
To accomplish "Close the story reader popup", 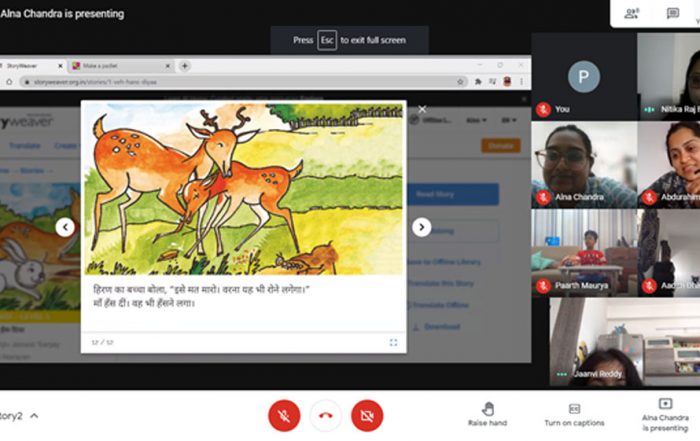I will 422,109.
